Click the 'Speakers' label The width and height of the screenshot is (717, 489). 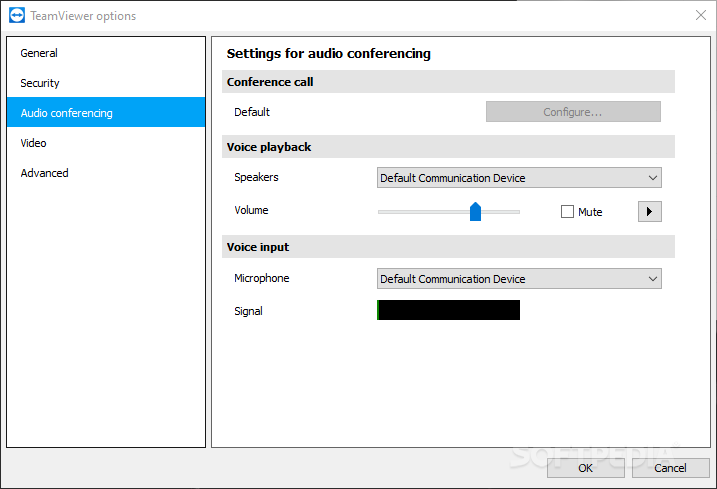[256, 177]
